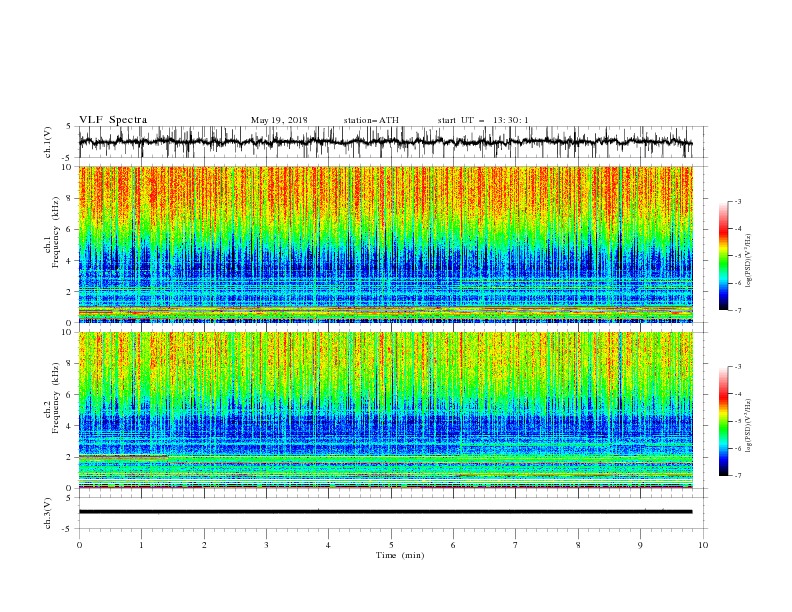Click the '8' frequency tick of ch.1 spectrogram
The width and height of the screenshot is (792, 612).
(x=70, y=198)
